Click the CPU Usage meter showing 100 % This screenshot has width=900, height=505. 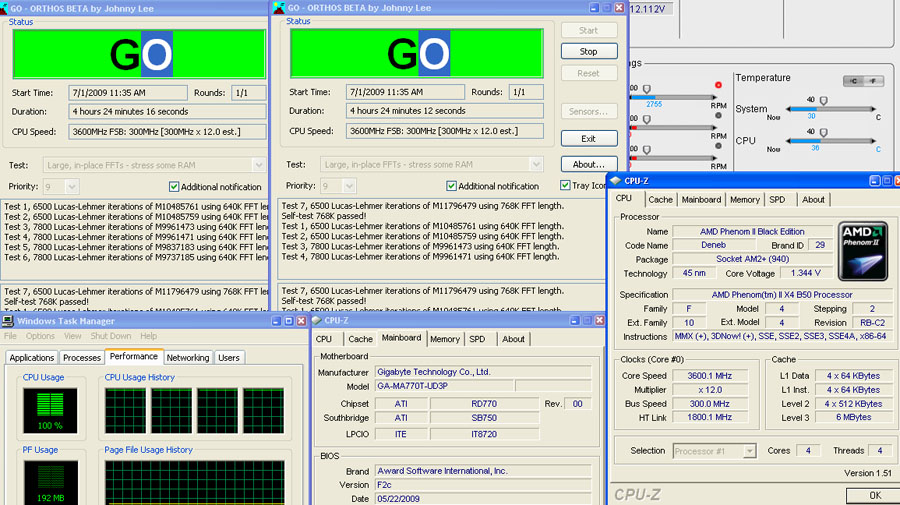click(50, 410)
